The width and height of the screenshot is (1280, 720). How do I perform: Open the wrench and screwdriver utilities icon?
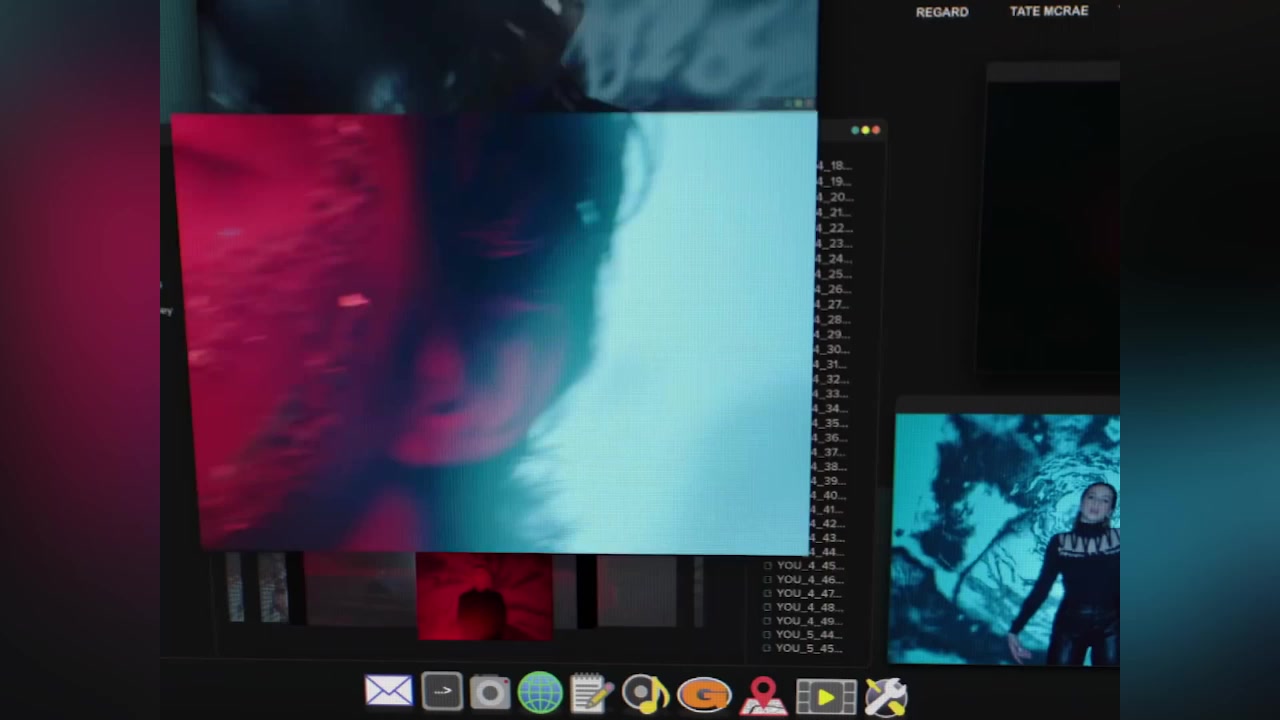(x=886, y=697)
